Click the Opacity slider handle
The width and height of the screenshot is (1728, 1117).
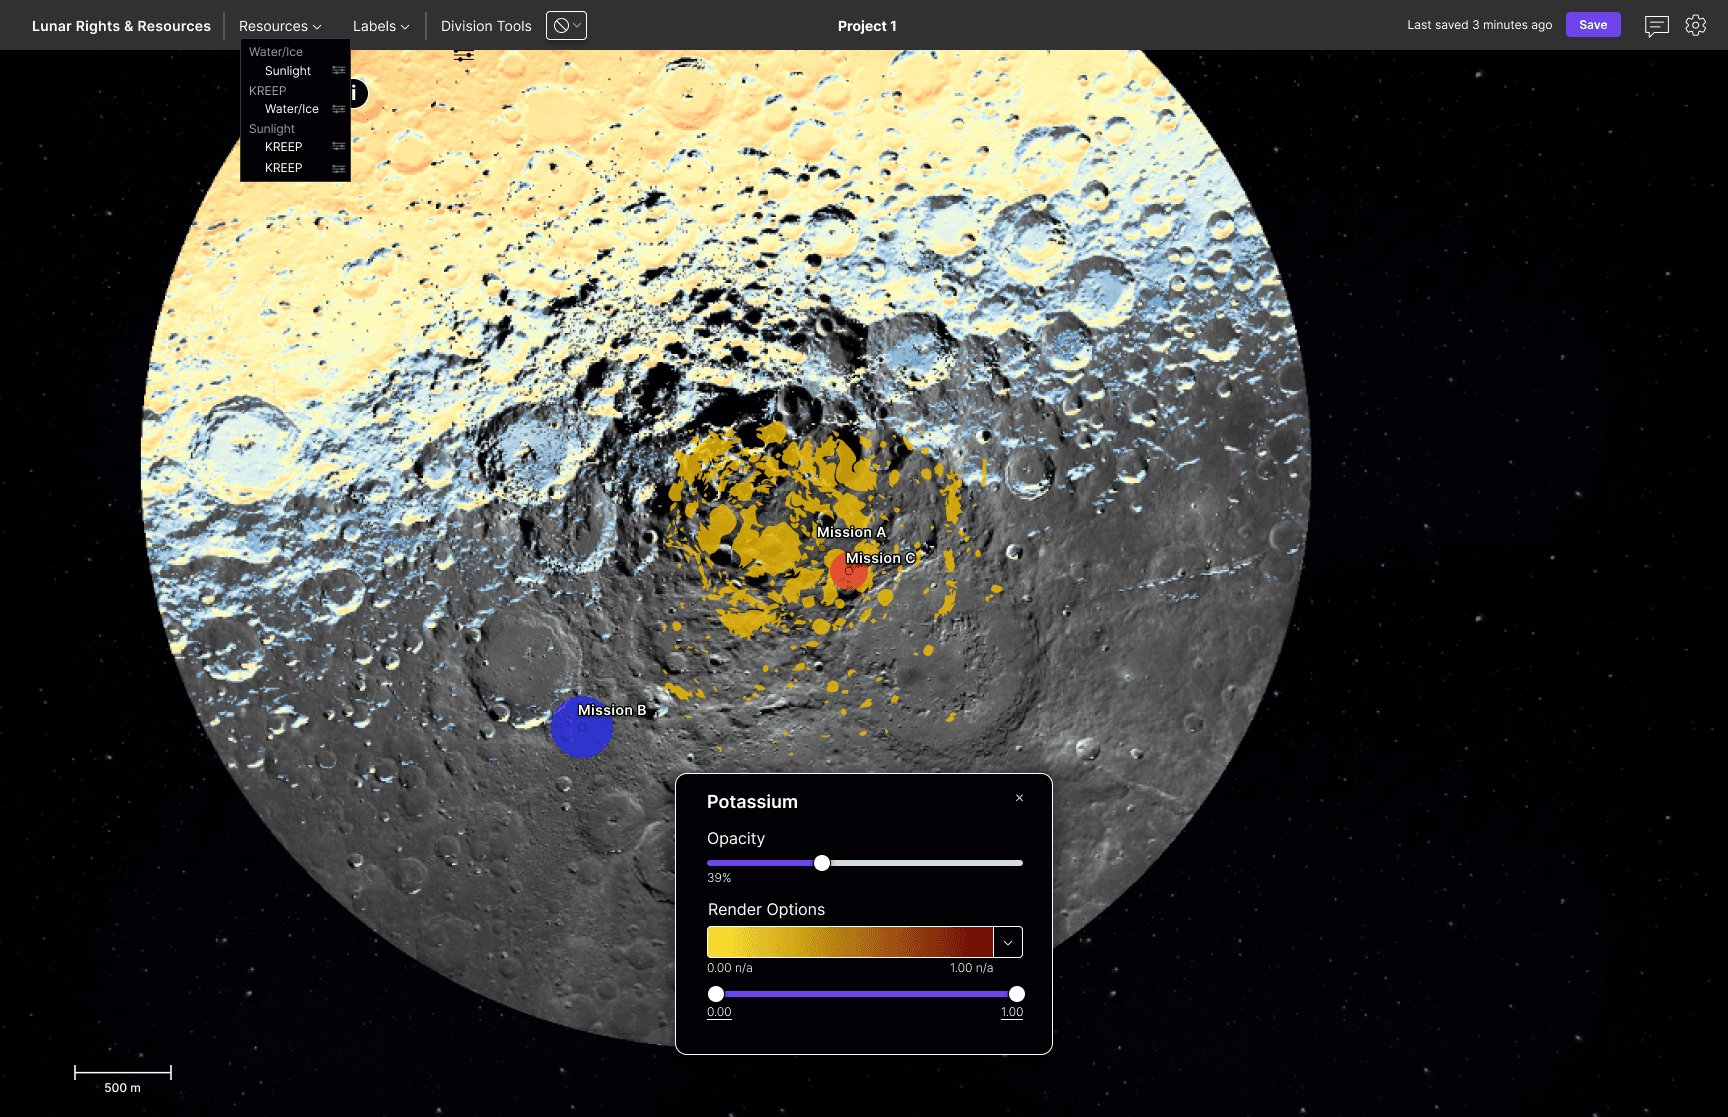click(822, 863)
